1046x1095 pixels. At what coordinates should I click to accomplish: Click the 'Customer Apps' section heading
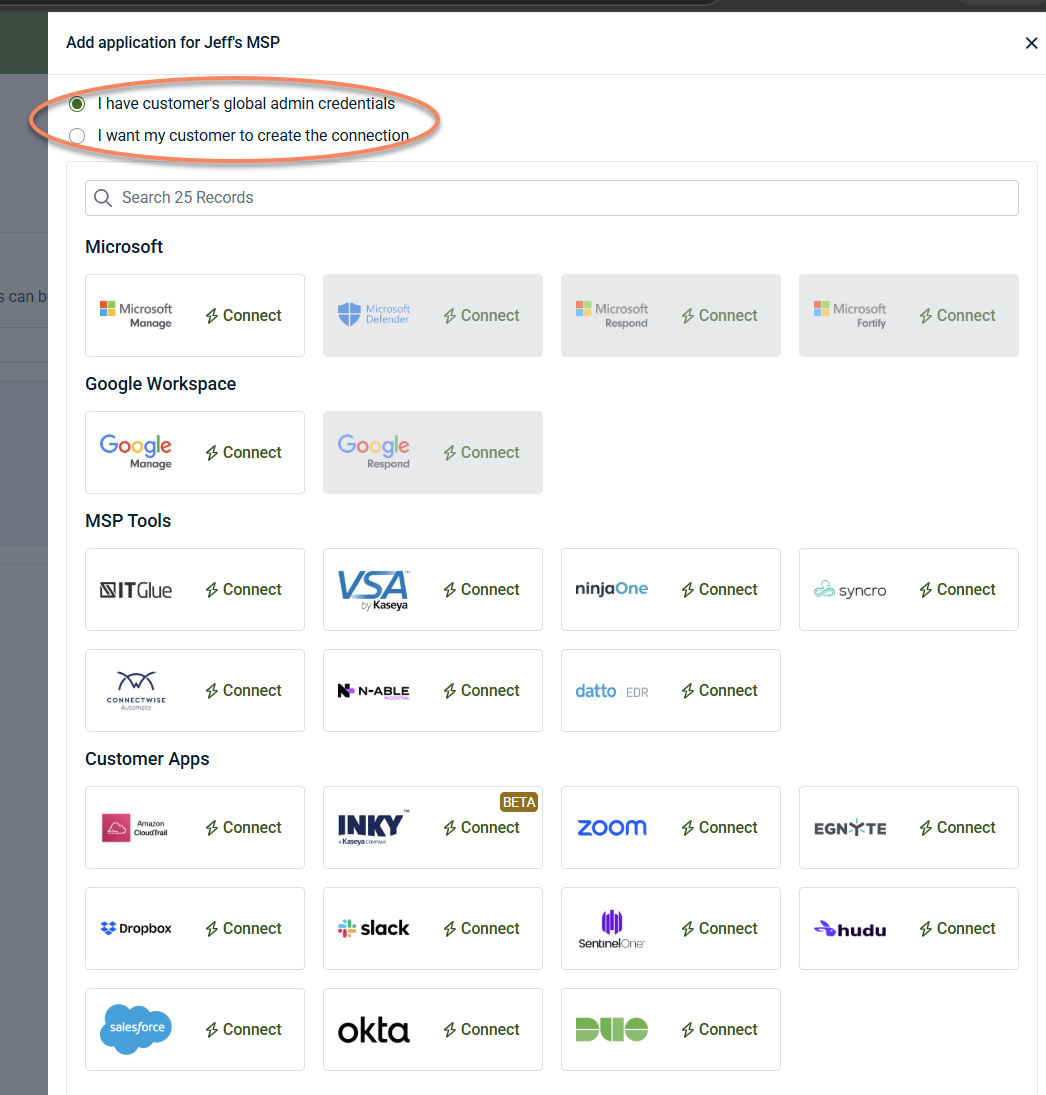pos(147,760)
